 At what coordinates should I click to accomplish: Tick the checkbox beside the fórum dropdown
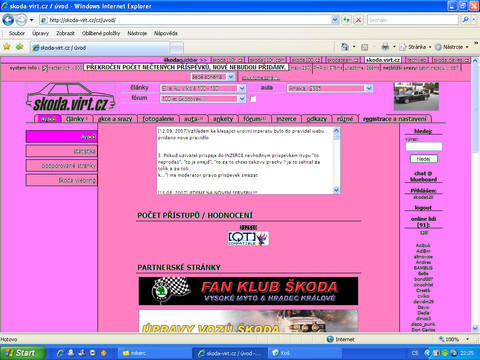click(253, 99)
